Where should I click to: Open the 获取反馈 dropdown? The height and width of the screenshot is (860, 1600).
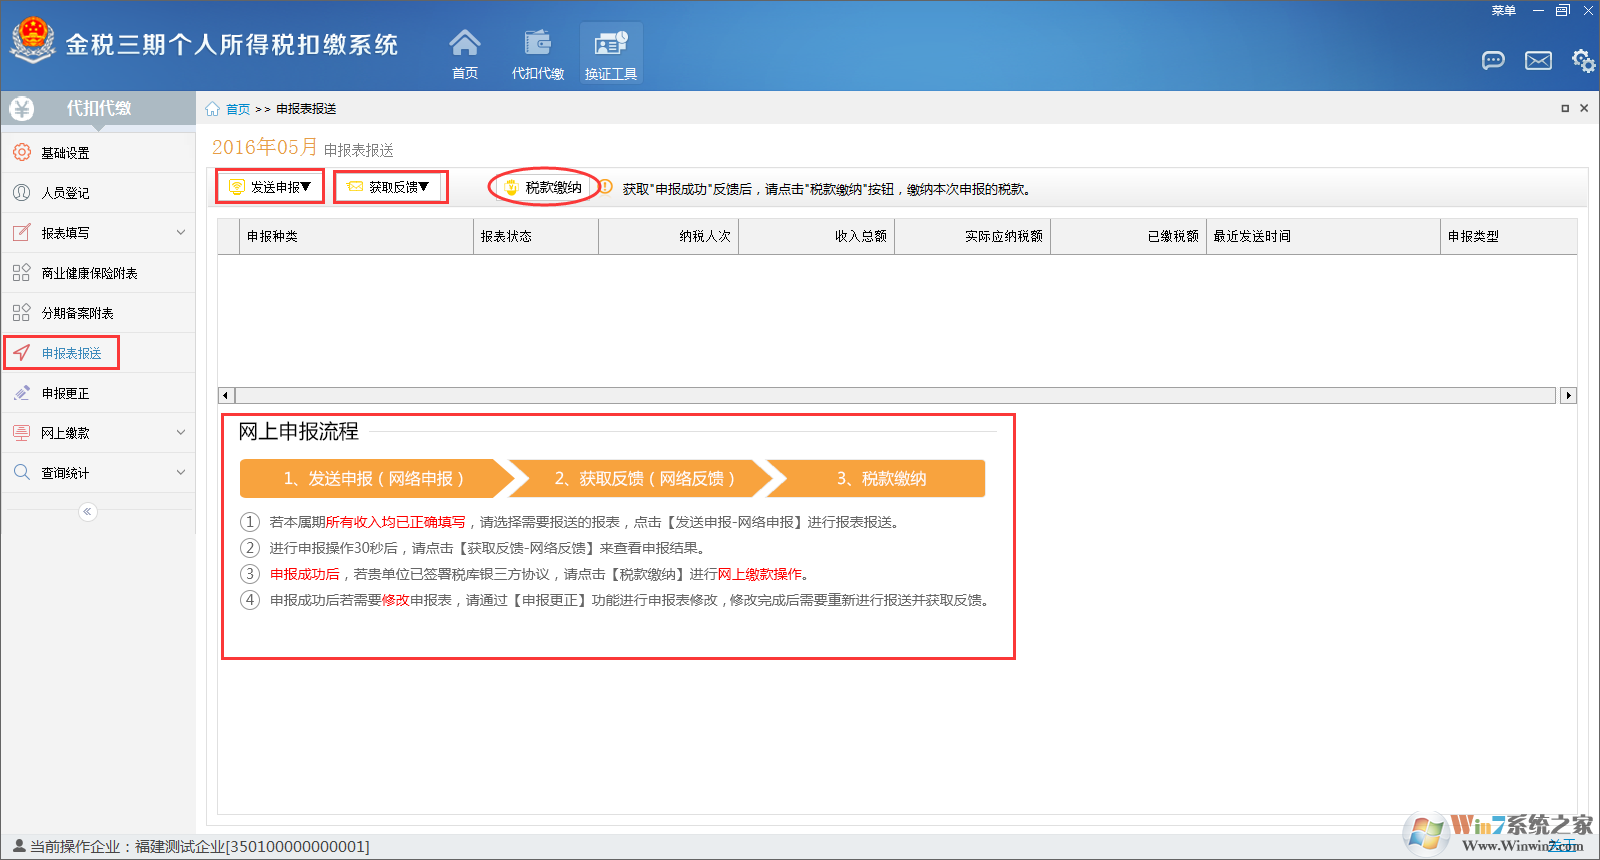pyautogui.click(x=390, y=187)
